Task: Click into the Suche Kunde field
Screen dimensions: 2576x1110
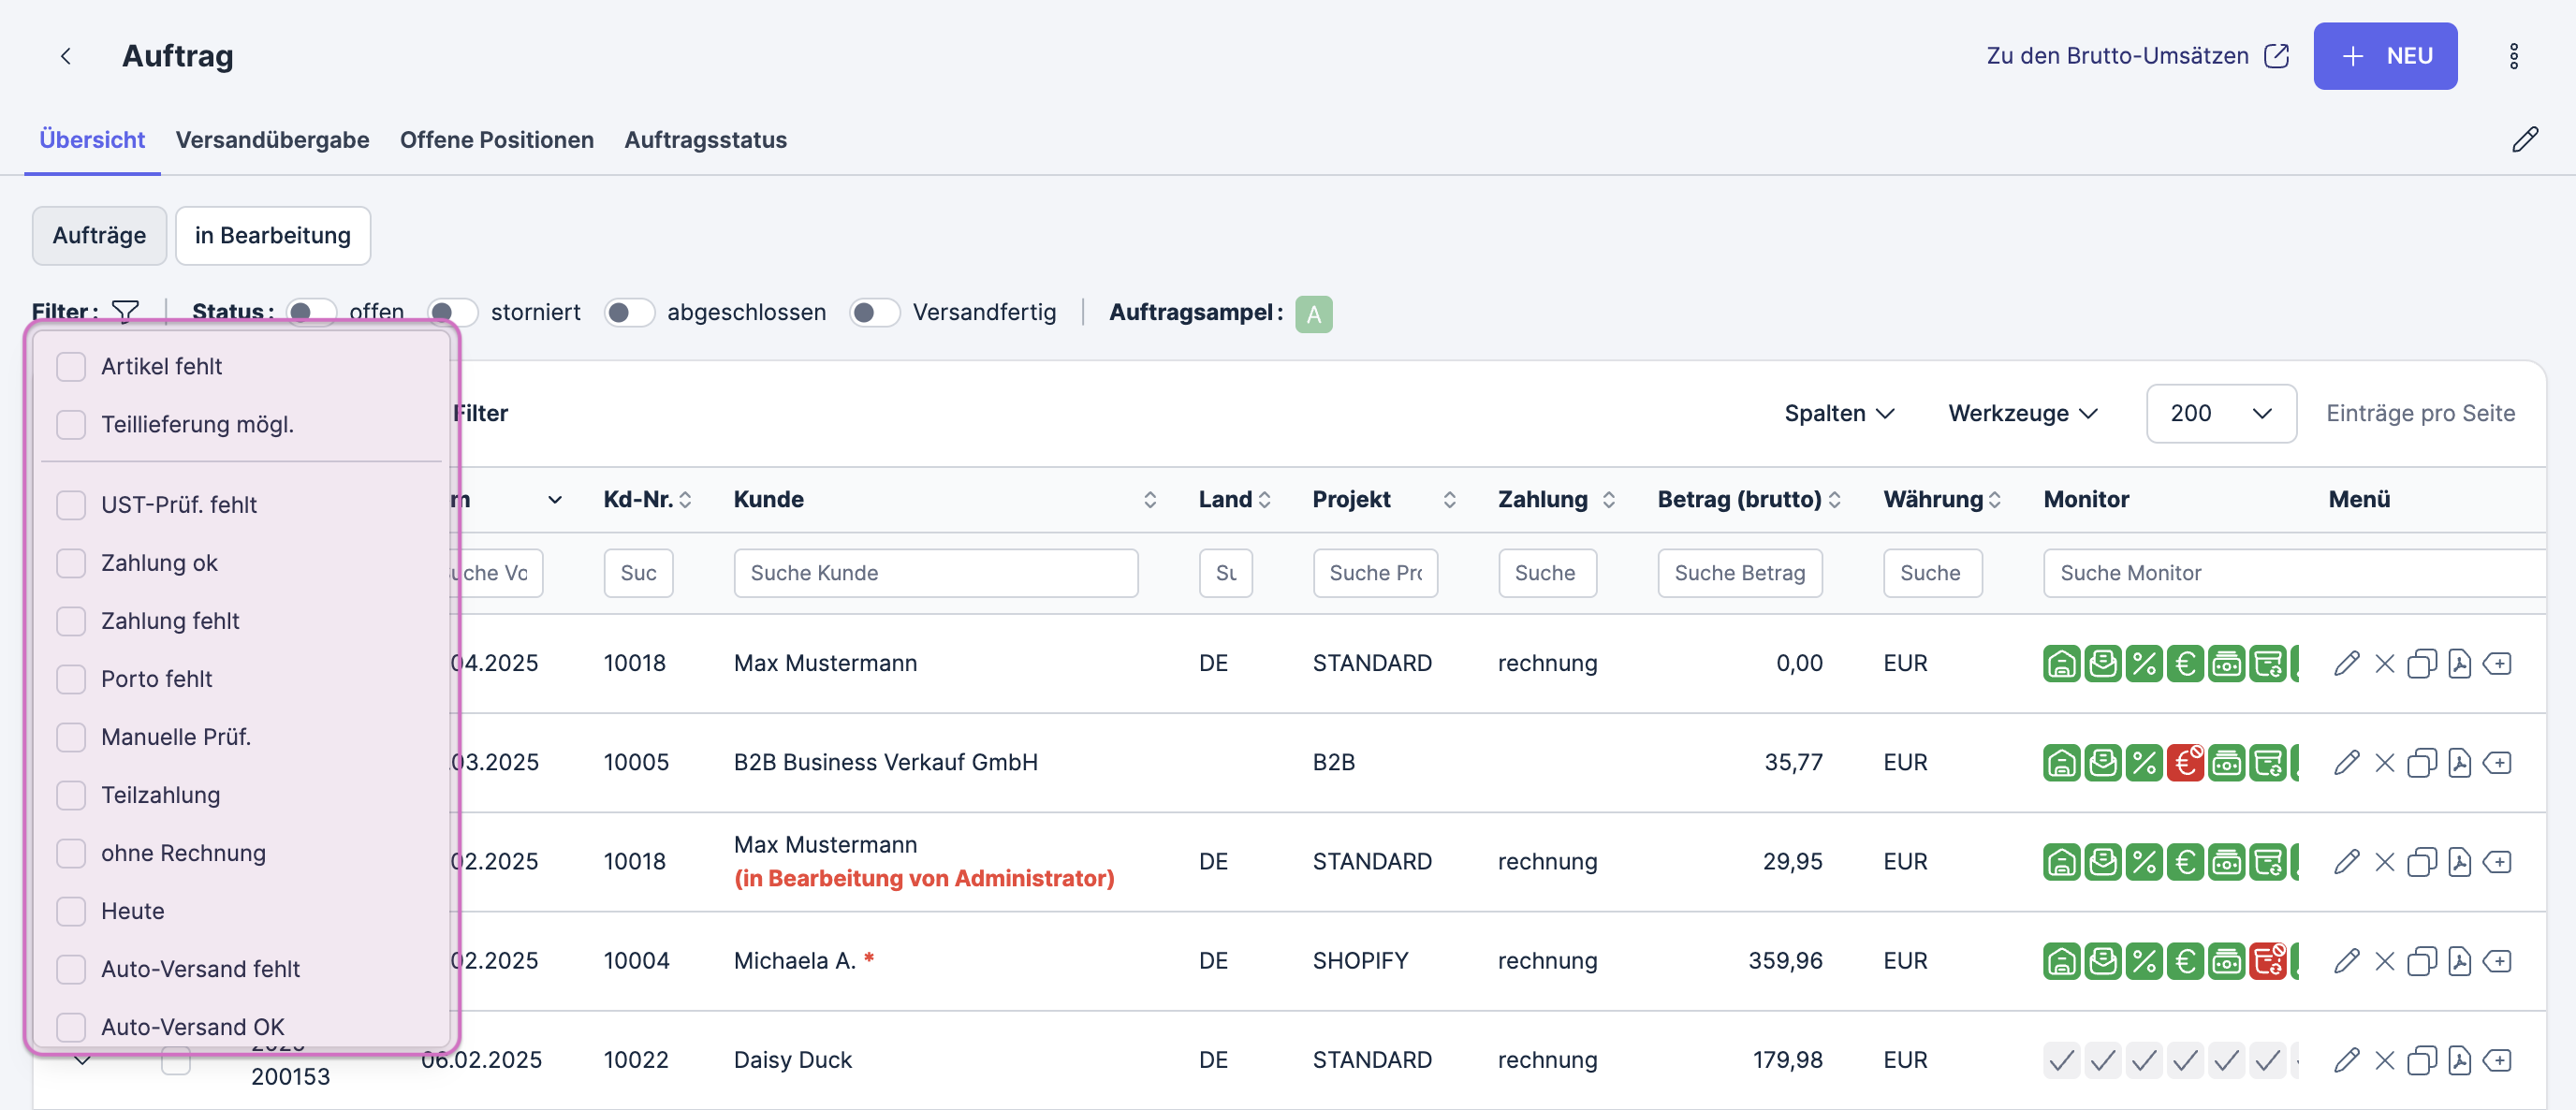Action: (x=935, y=573)
